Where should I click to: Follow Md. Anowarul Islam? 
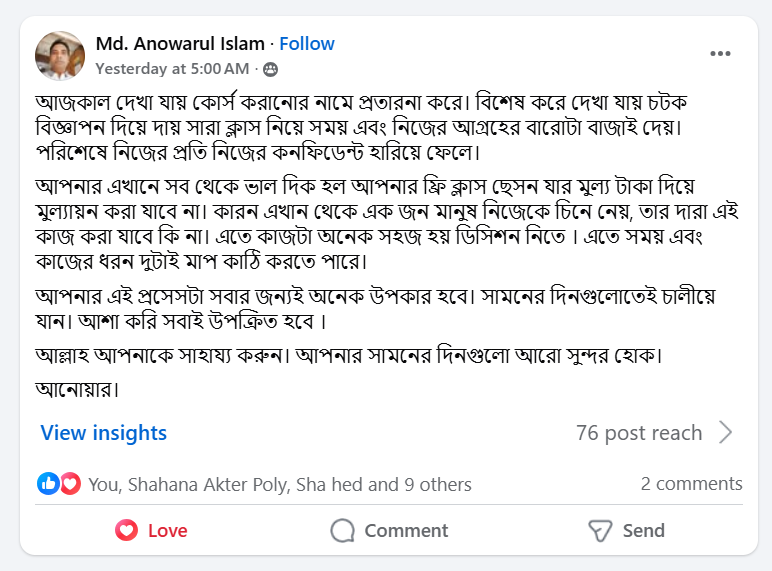point(307,44)
